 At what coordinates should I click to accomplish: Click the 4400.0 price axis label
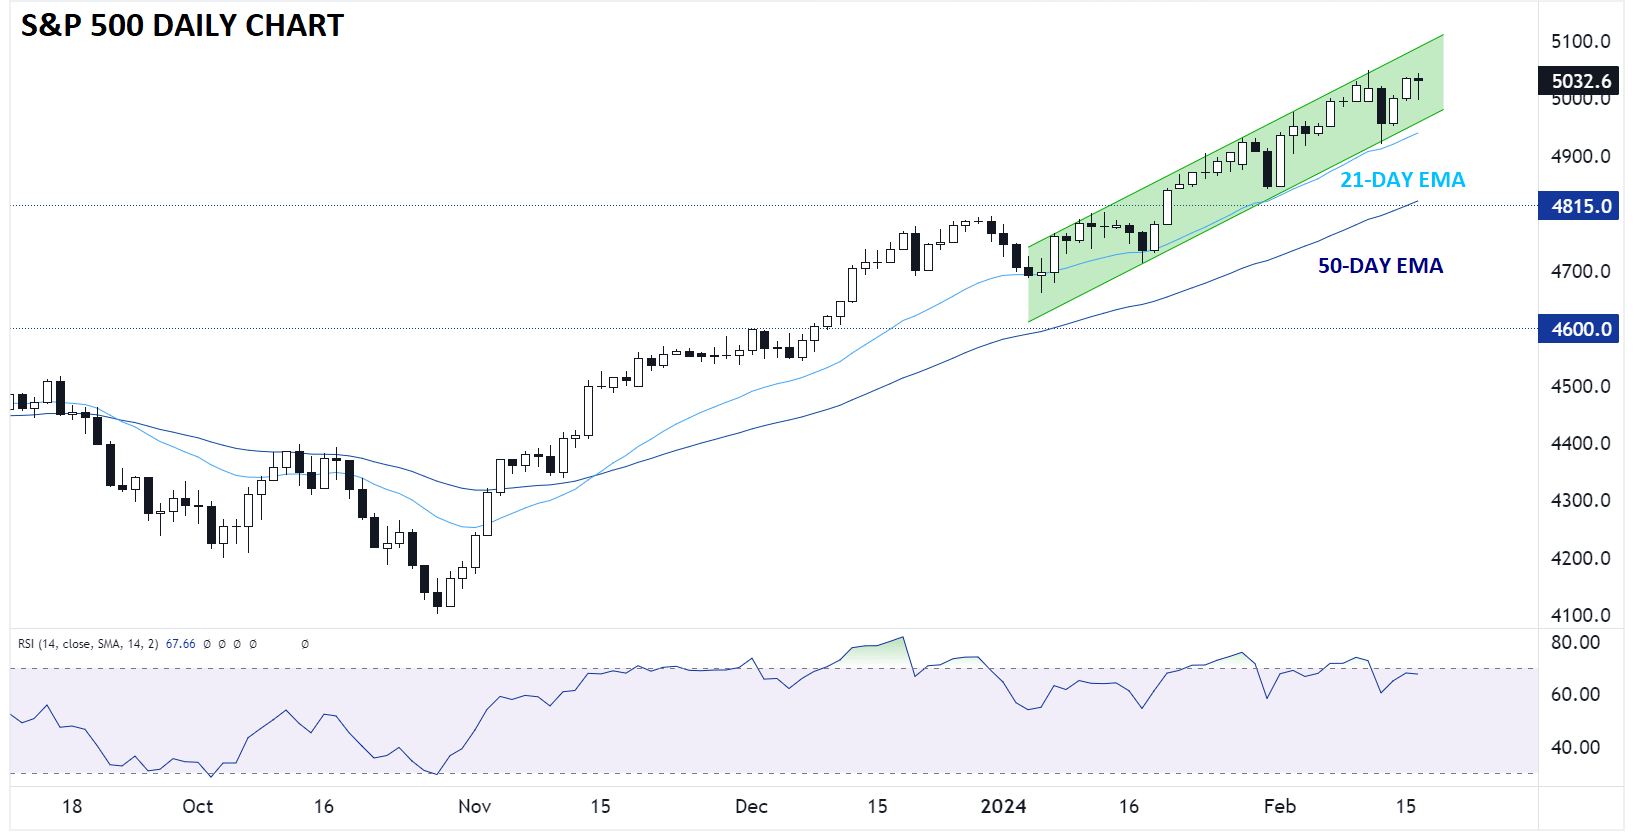1580,443
